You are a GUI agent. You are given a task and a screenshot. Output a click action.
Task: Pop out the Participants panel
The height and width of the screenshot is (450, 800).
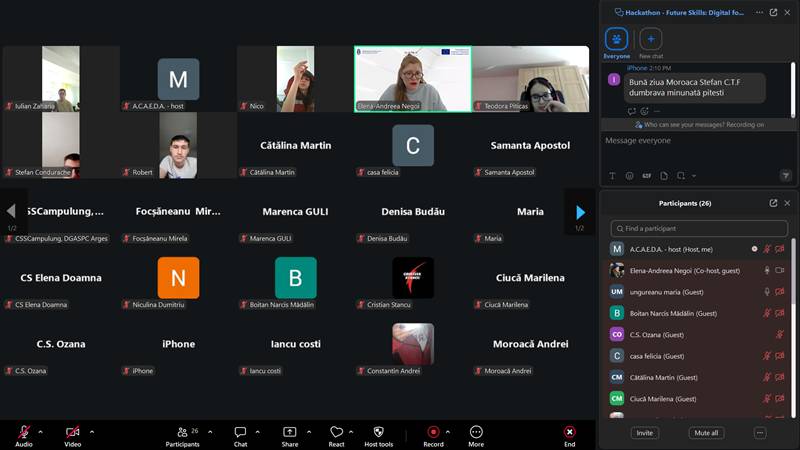(x=773, y=203)
